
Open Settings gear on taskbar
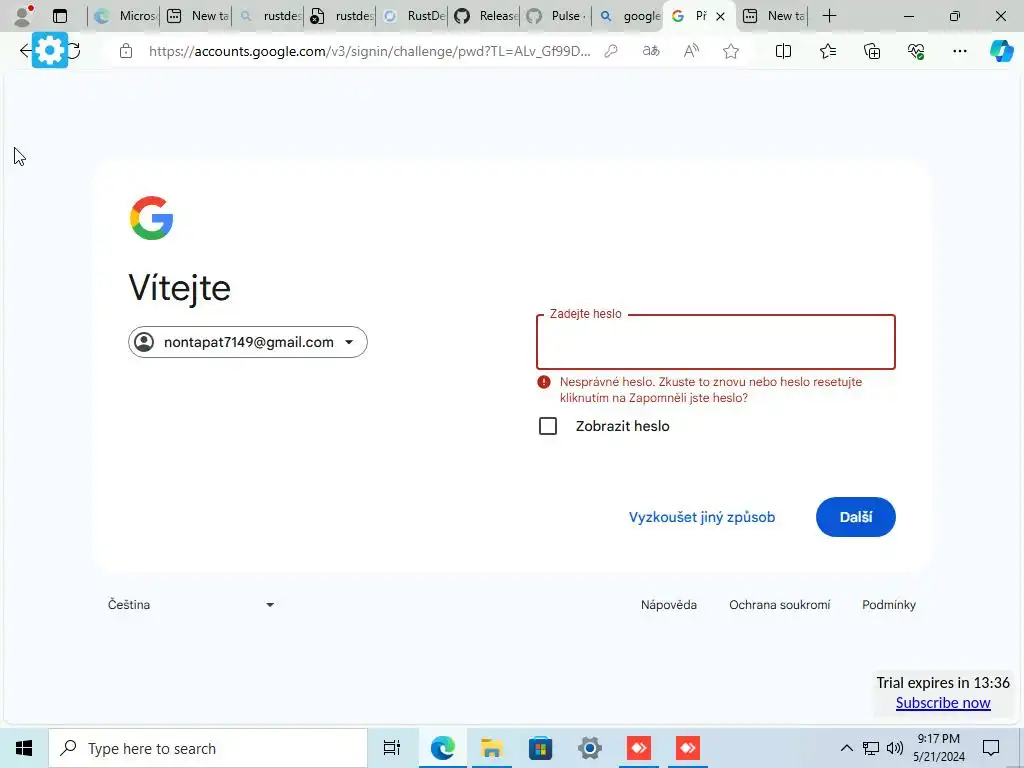[x=589, y=748]
